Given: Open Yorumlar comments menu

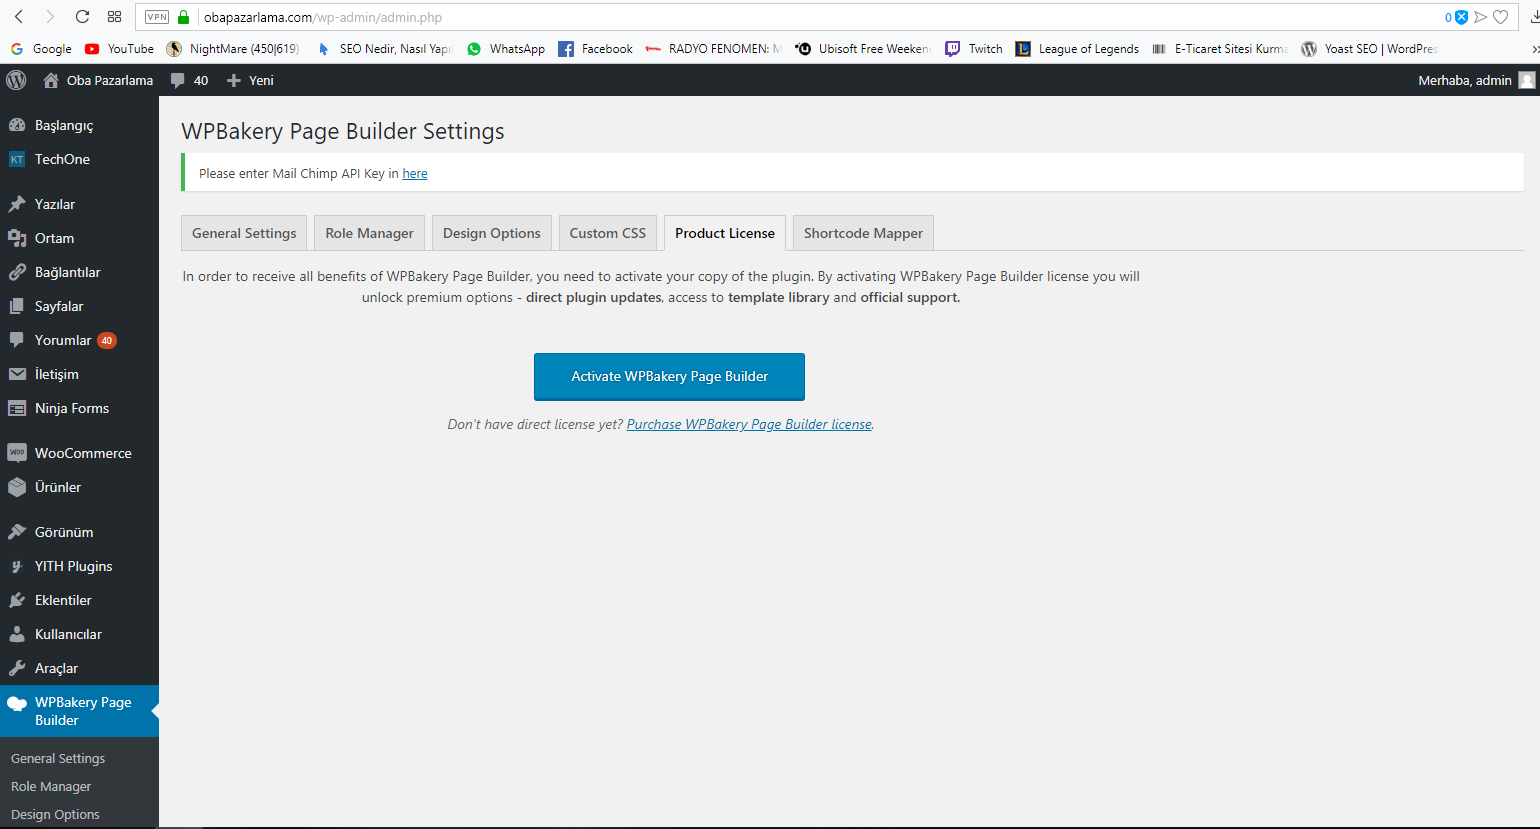Looking at the screenshot, I should 79,340.
